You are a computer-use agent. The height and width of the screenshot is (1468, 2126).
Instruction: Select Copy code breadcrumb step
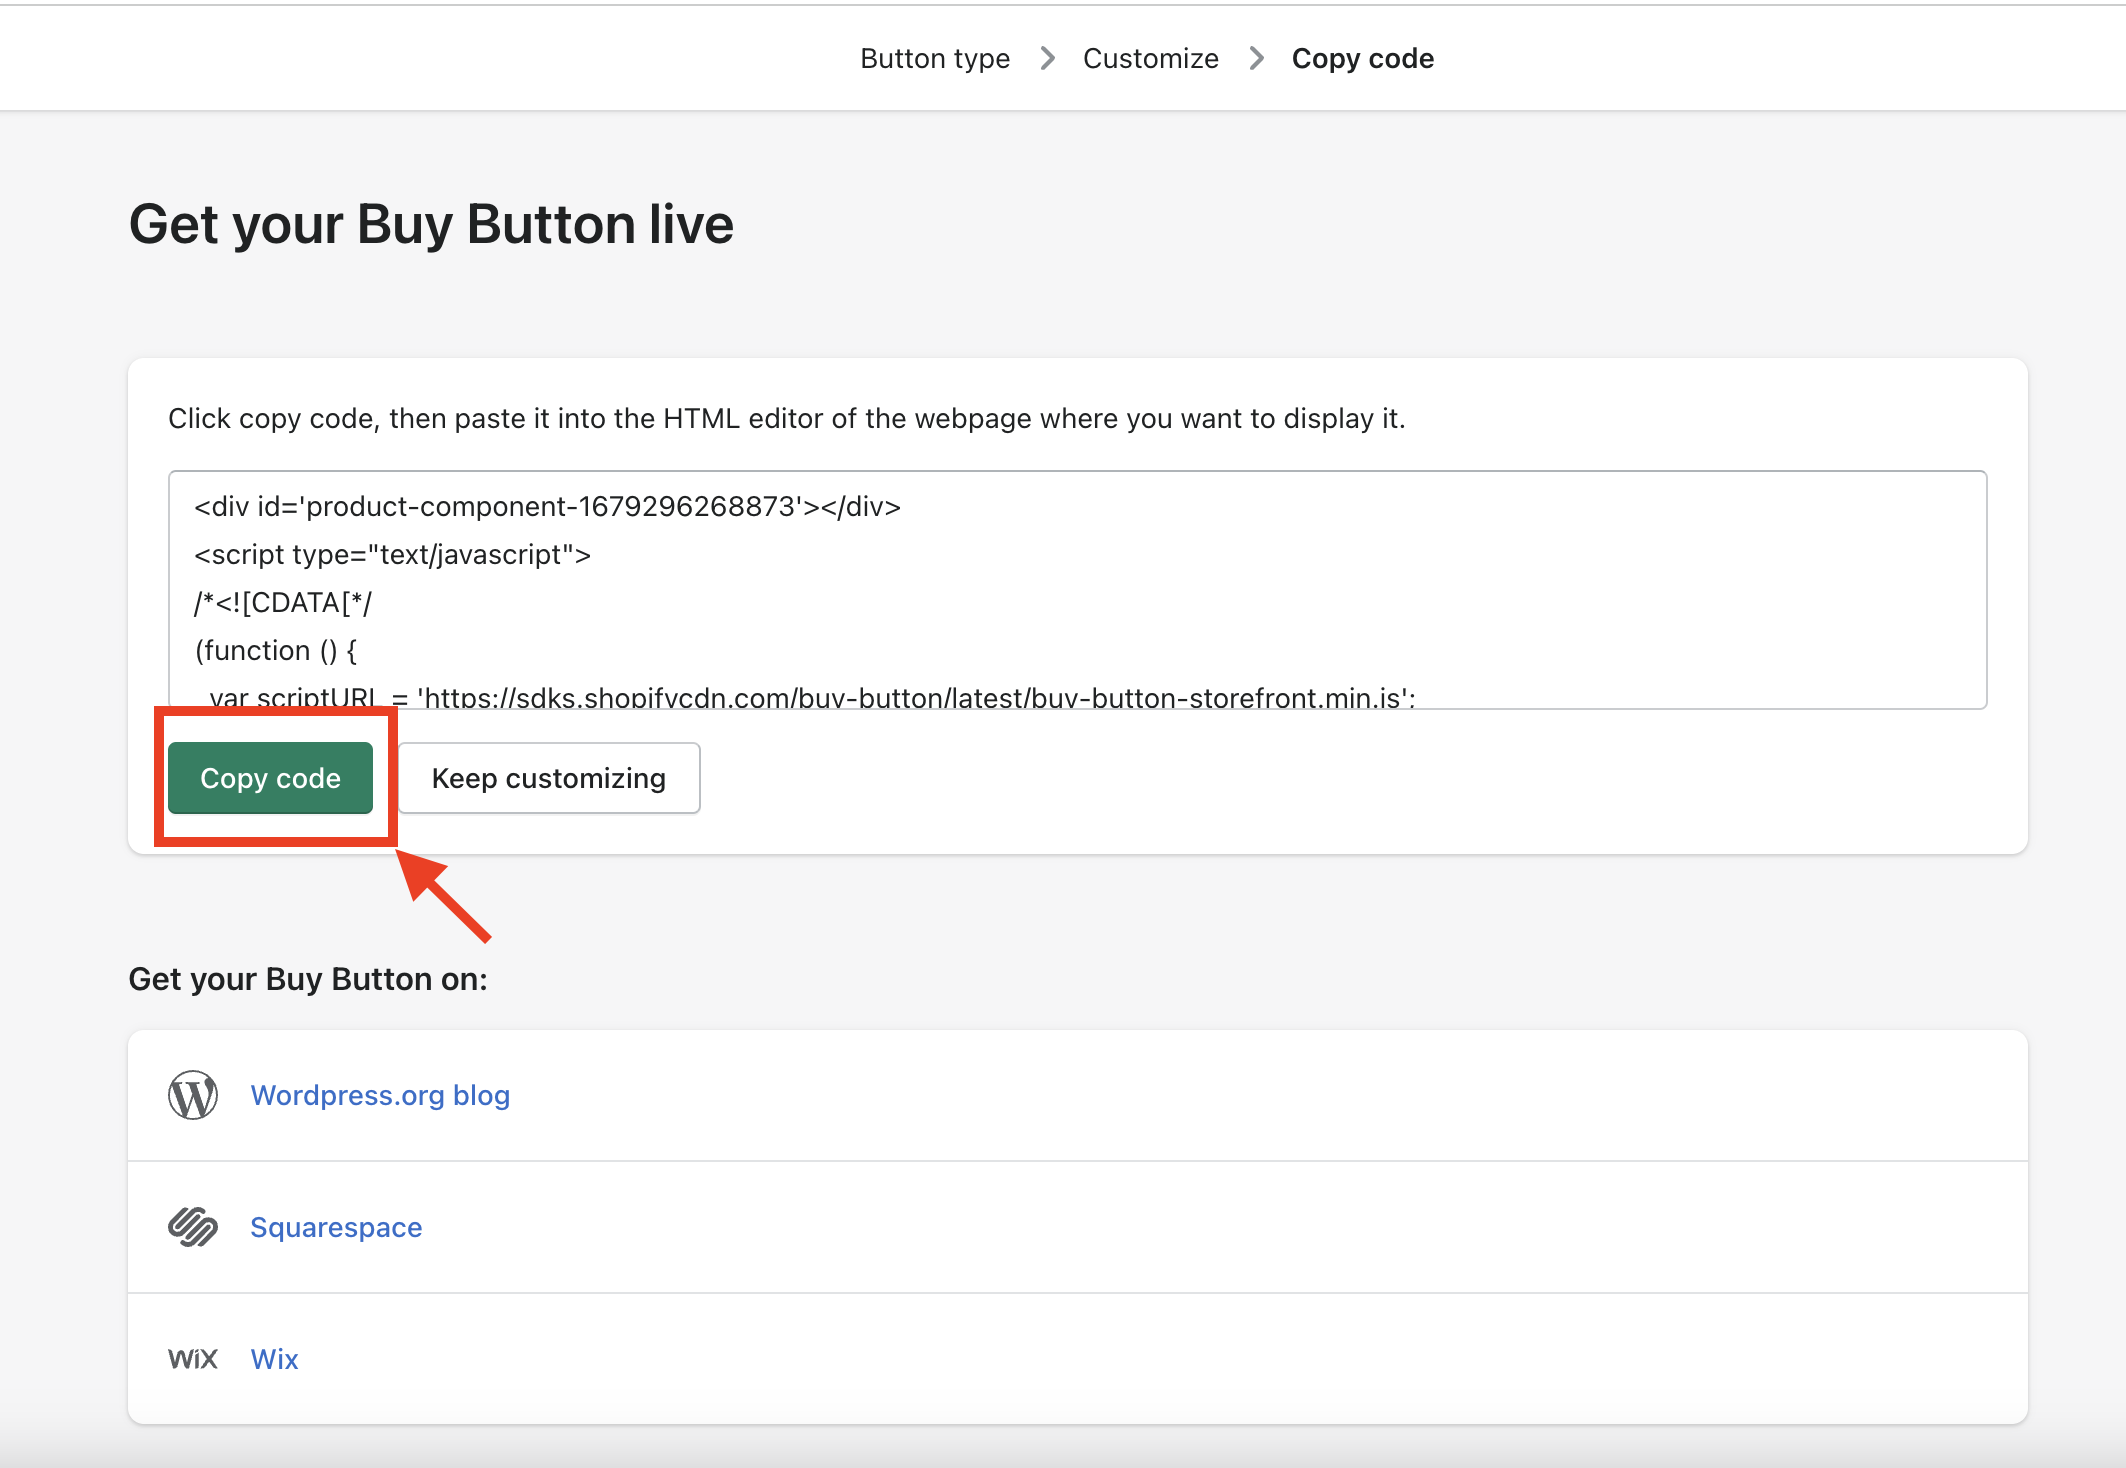pos(1362,58)
